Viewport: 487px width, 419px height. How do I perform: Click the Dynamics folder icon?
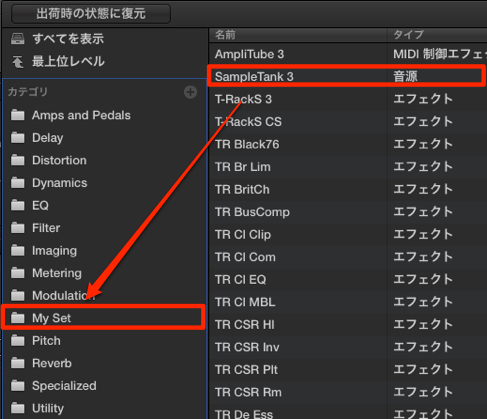(x=18, y=183)
